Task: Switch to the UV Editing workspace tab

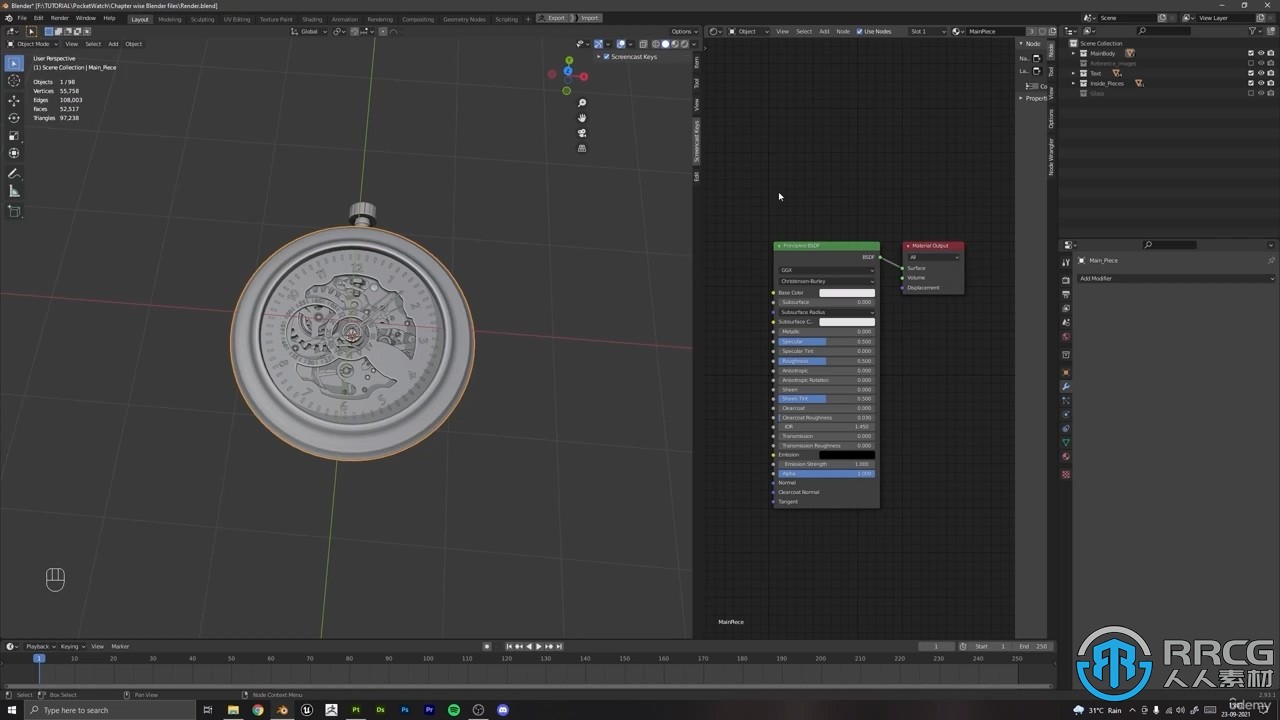Action: pyautogui.click(x=237, y=19)
